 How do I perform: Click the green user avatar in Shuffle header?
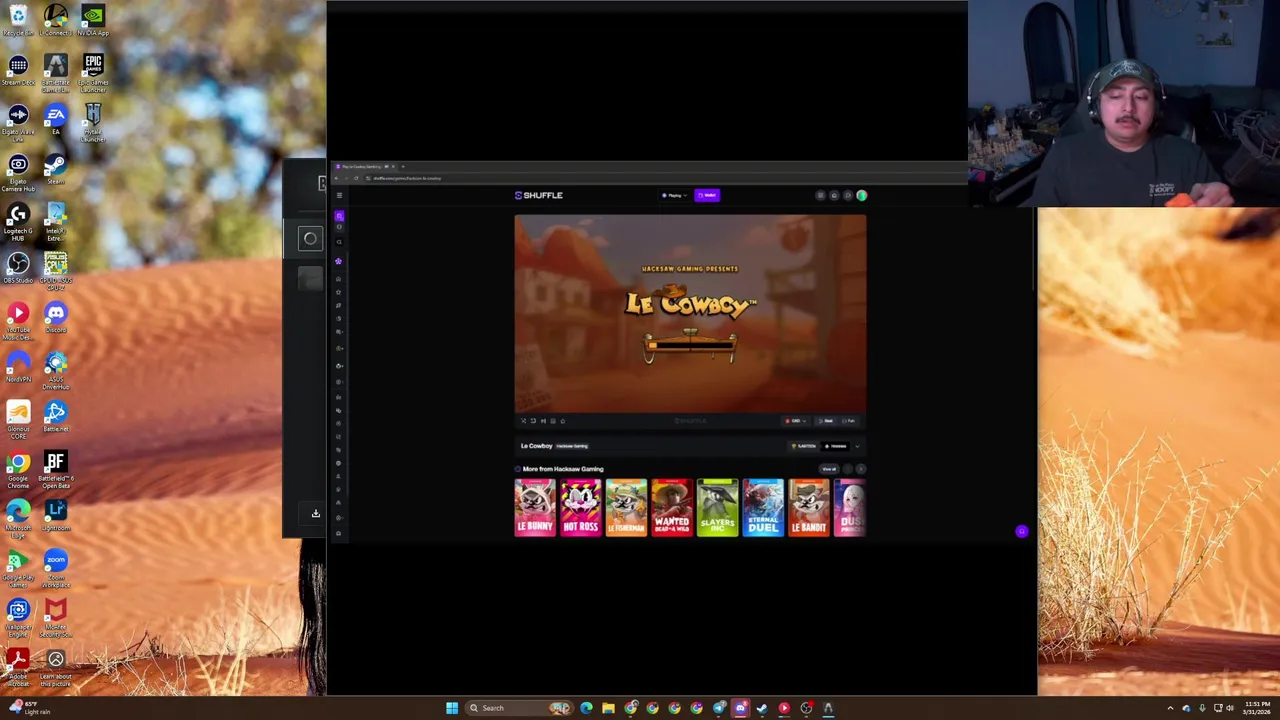pos(861,195)
